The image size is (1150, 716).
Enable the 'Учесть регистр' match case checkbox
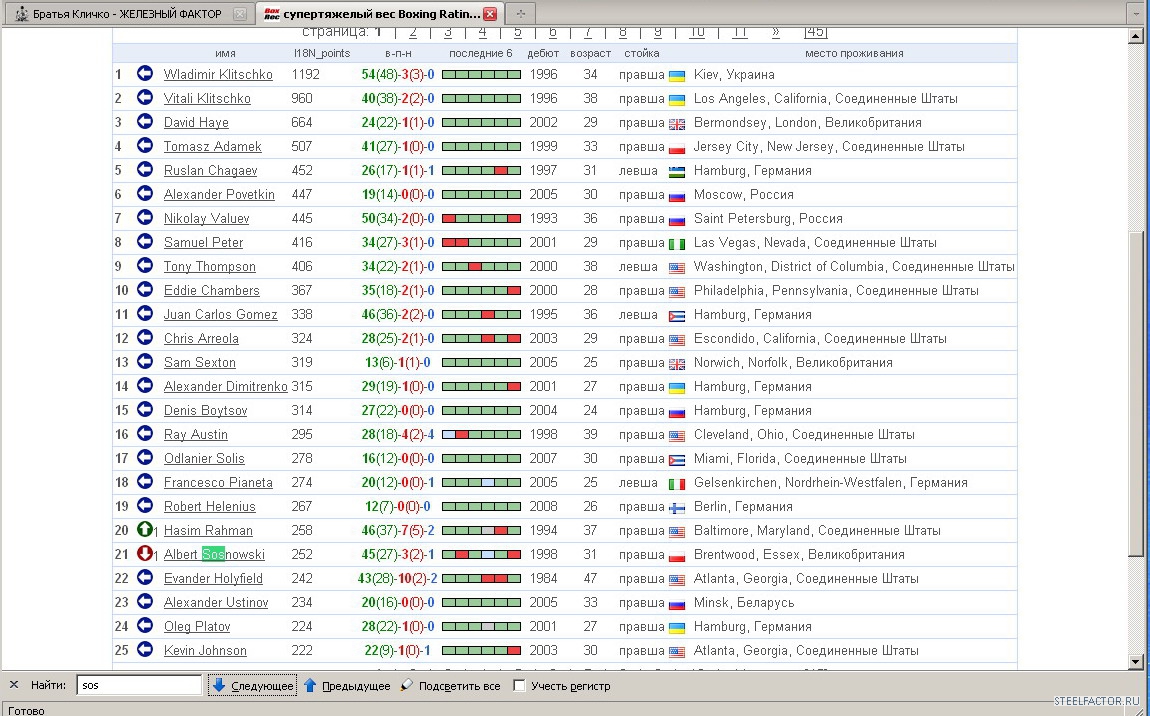click(x=519, y=686)
